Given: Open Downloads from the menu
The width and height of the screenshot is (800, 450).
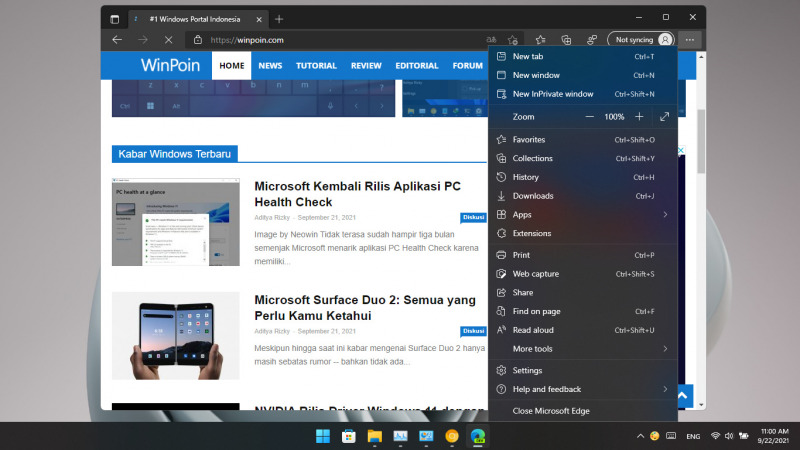Looking at the screenshot, I should click(583, 196).
